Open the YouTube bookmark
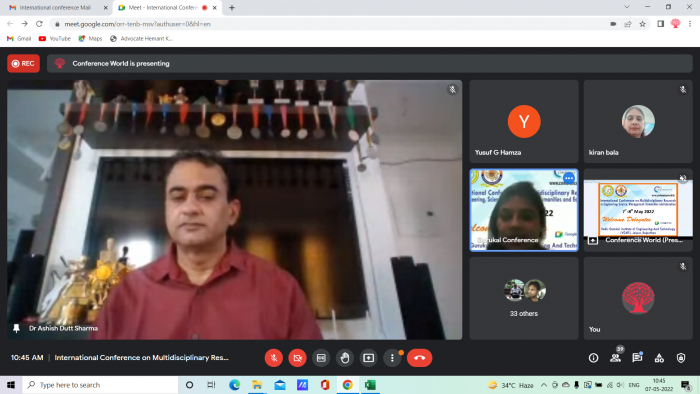Viewport: 700px width, 394px height. pos(55,38)
